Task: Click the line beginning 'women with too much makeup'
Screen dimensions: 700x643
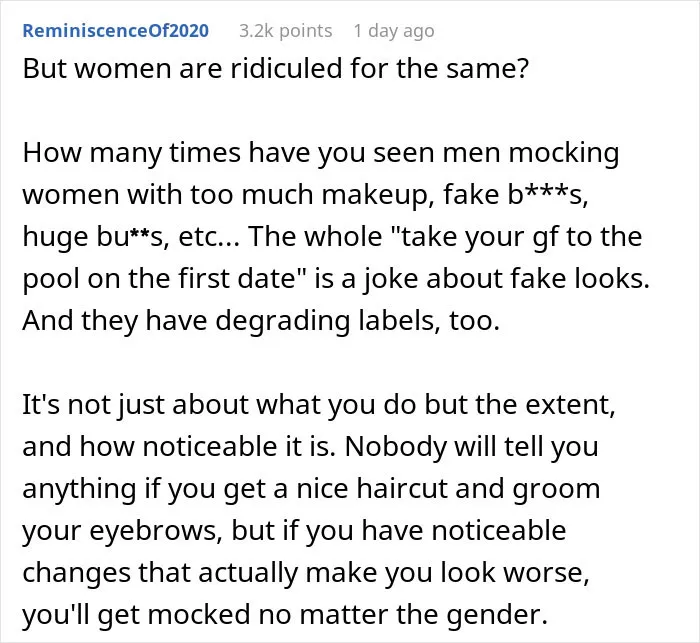Action: [305, 195]
